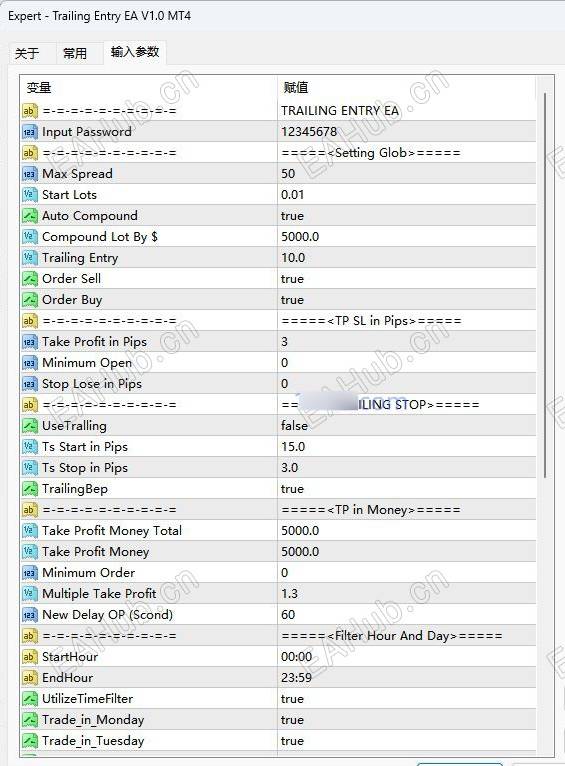This screenshot has width=565, height=766.
Task: Click the integer icon beside Max Spread
Action: coord(30,174)
